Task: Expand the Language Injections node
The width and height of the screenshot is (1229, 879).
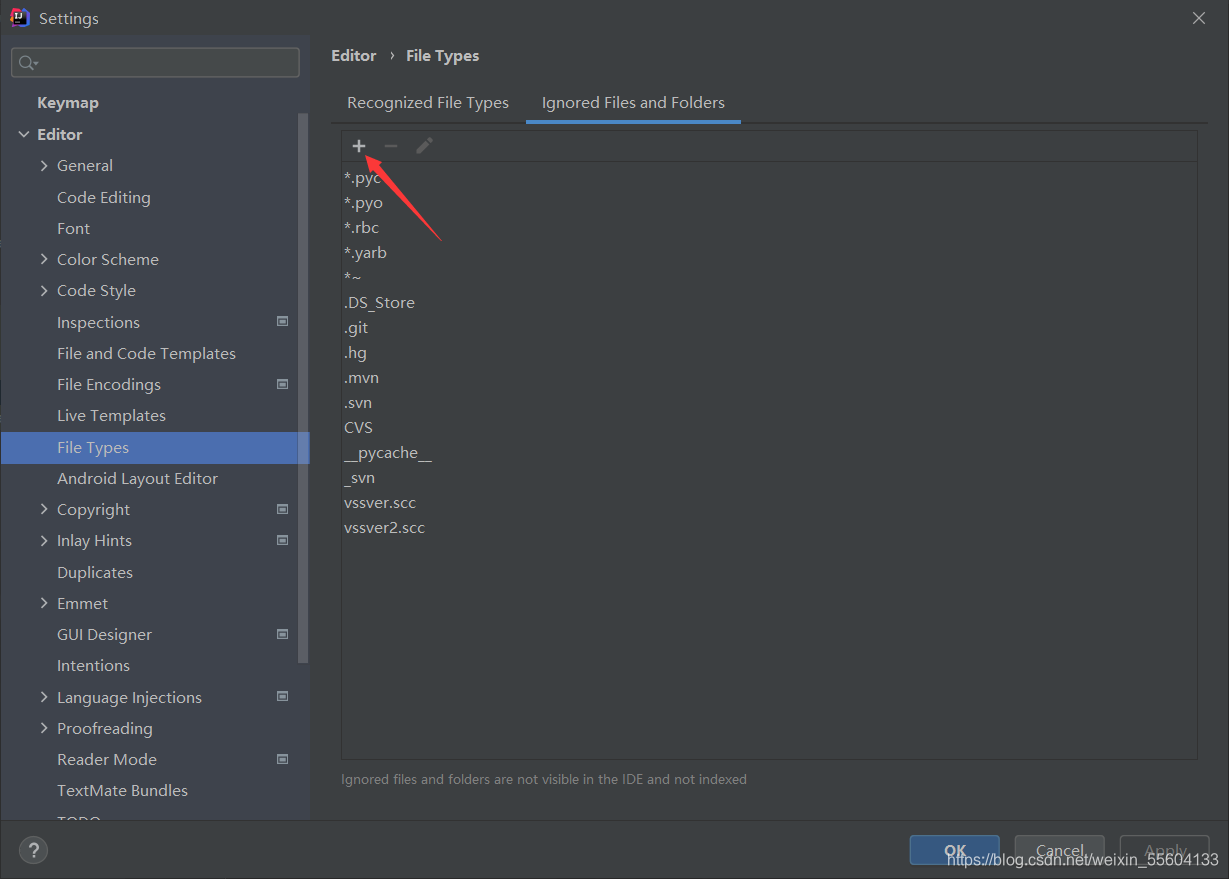Action: click(44, 697)
